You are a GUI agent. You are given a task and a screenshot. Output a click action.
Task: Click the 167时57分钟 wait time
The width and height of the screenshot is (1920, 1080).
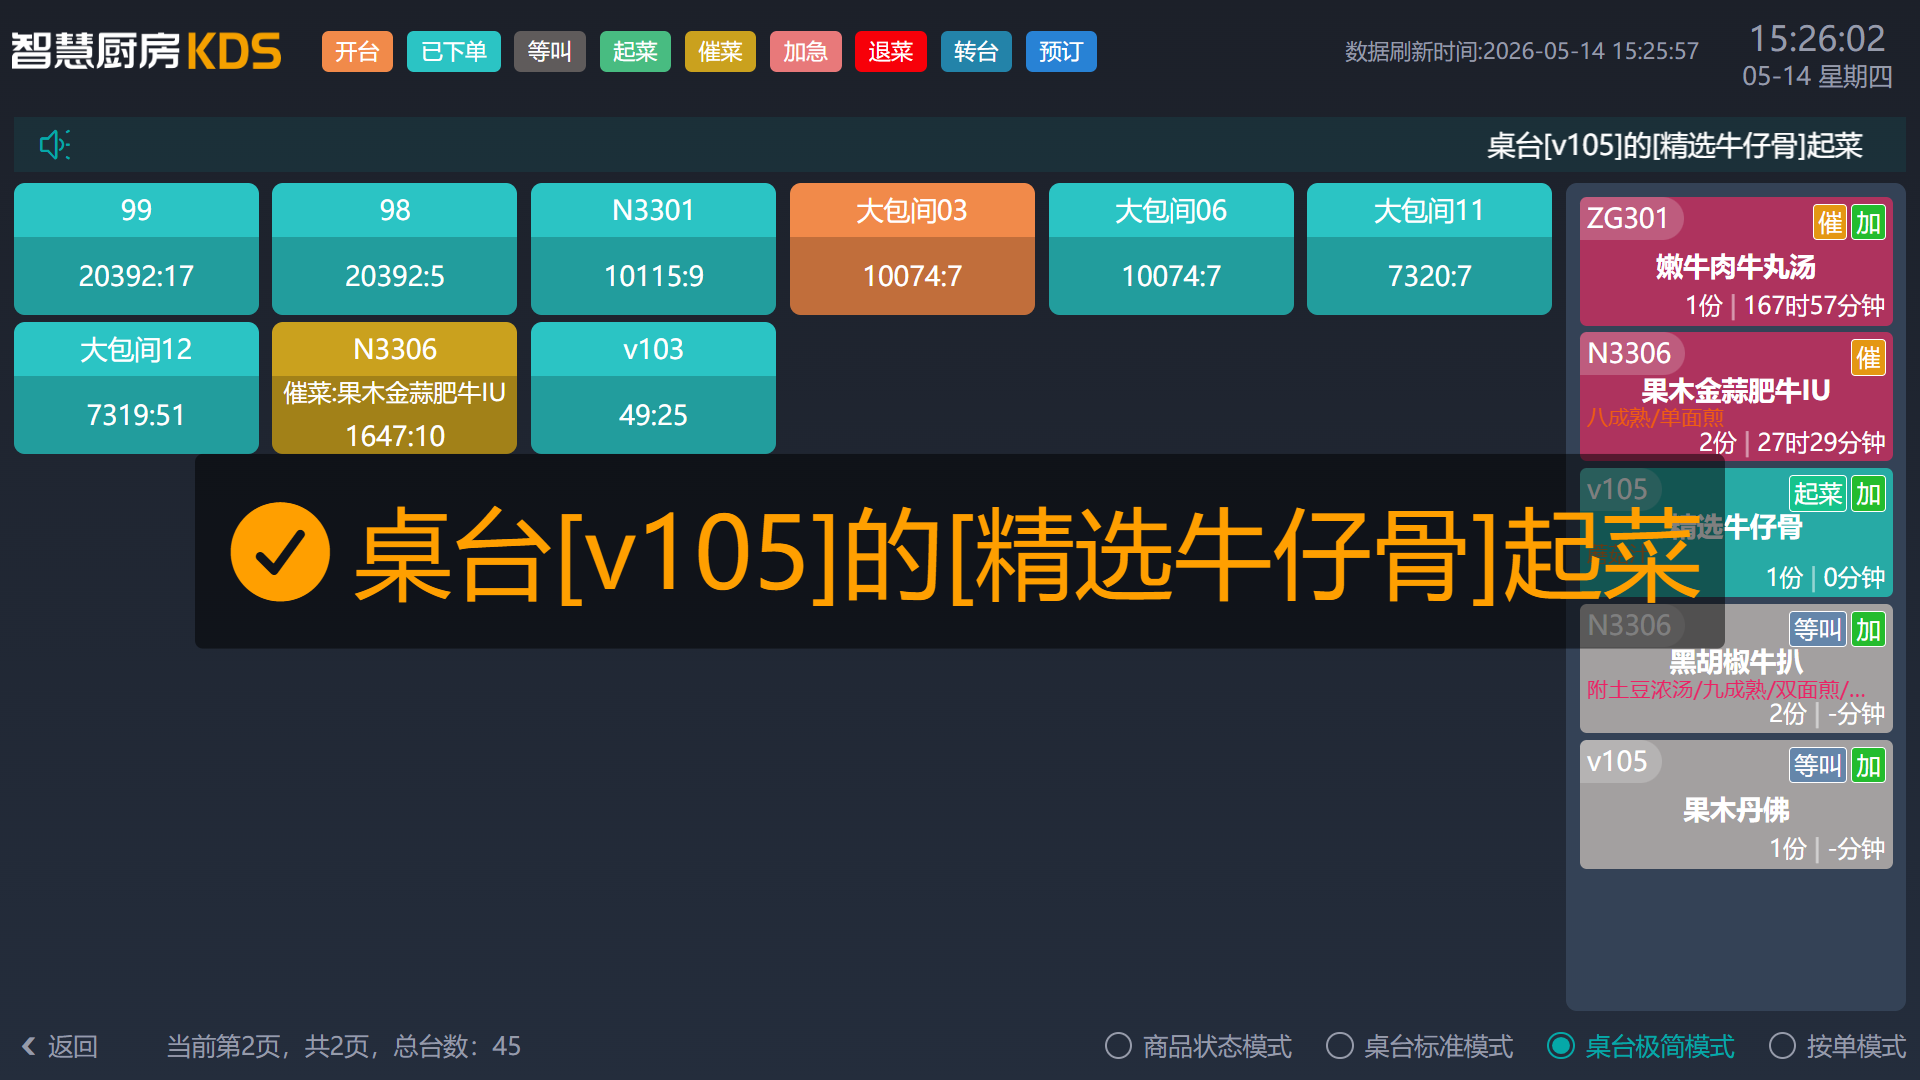pos(1814,305)
